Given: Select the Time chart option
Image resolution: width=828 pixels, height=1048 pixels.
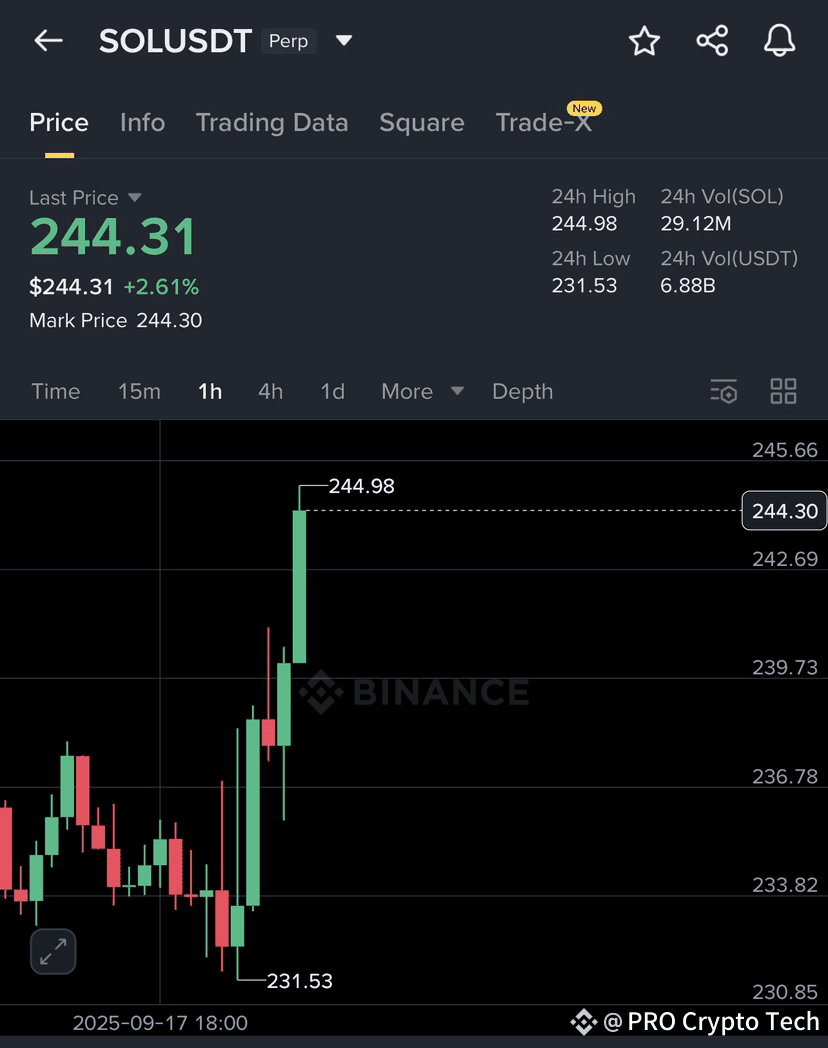Looking at the screenshot, I should pyautogui.click(x=55, y=391).
